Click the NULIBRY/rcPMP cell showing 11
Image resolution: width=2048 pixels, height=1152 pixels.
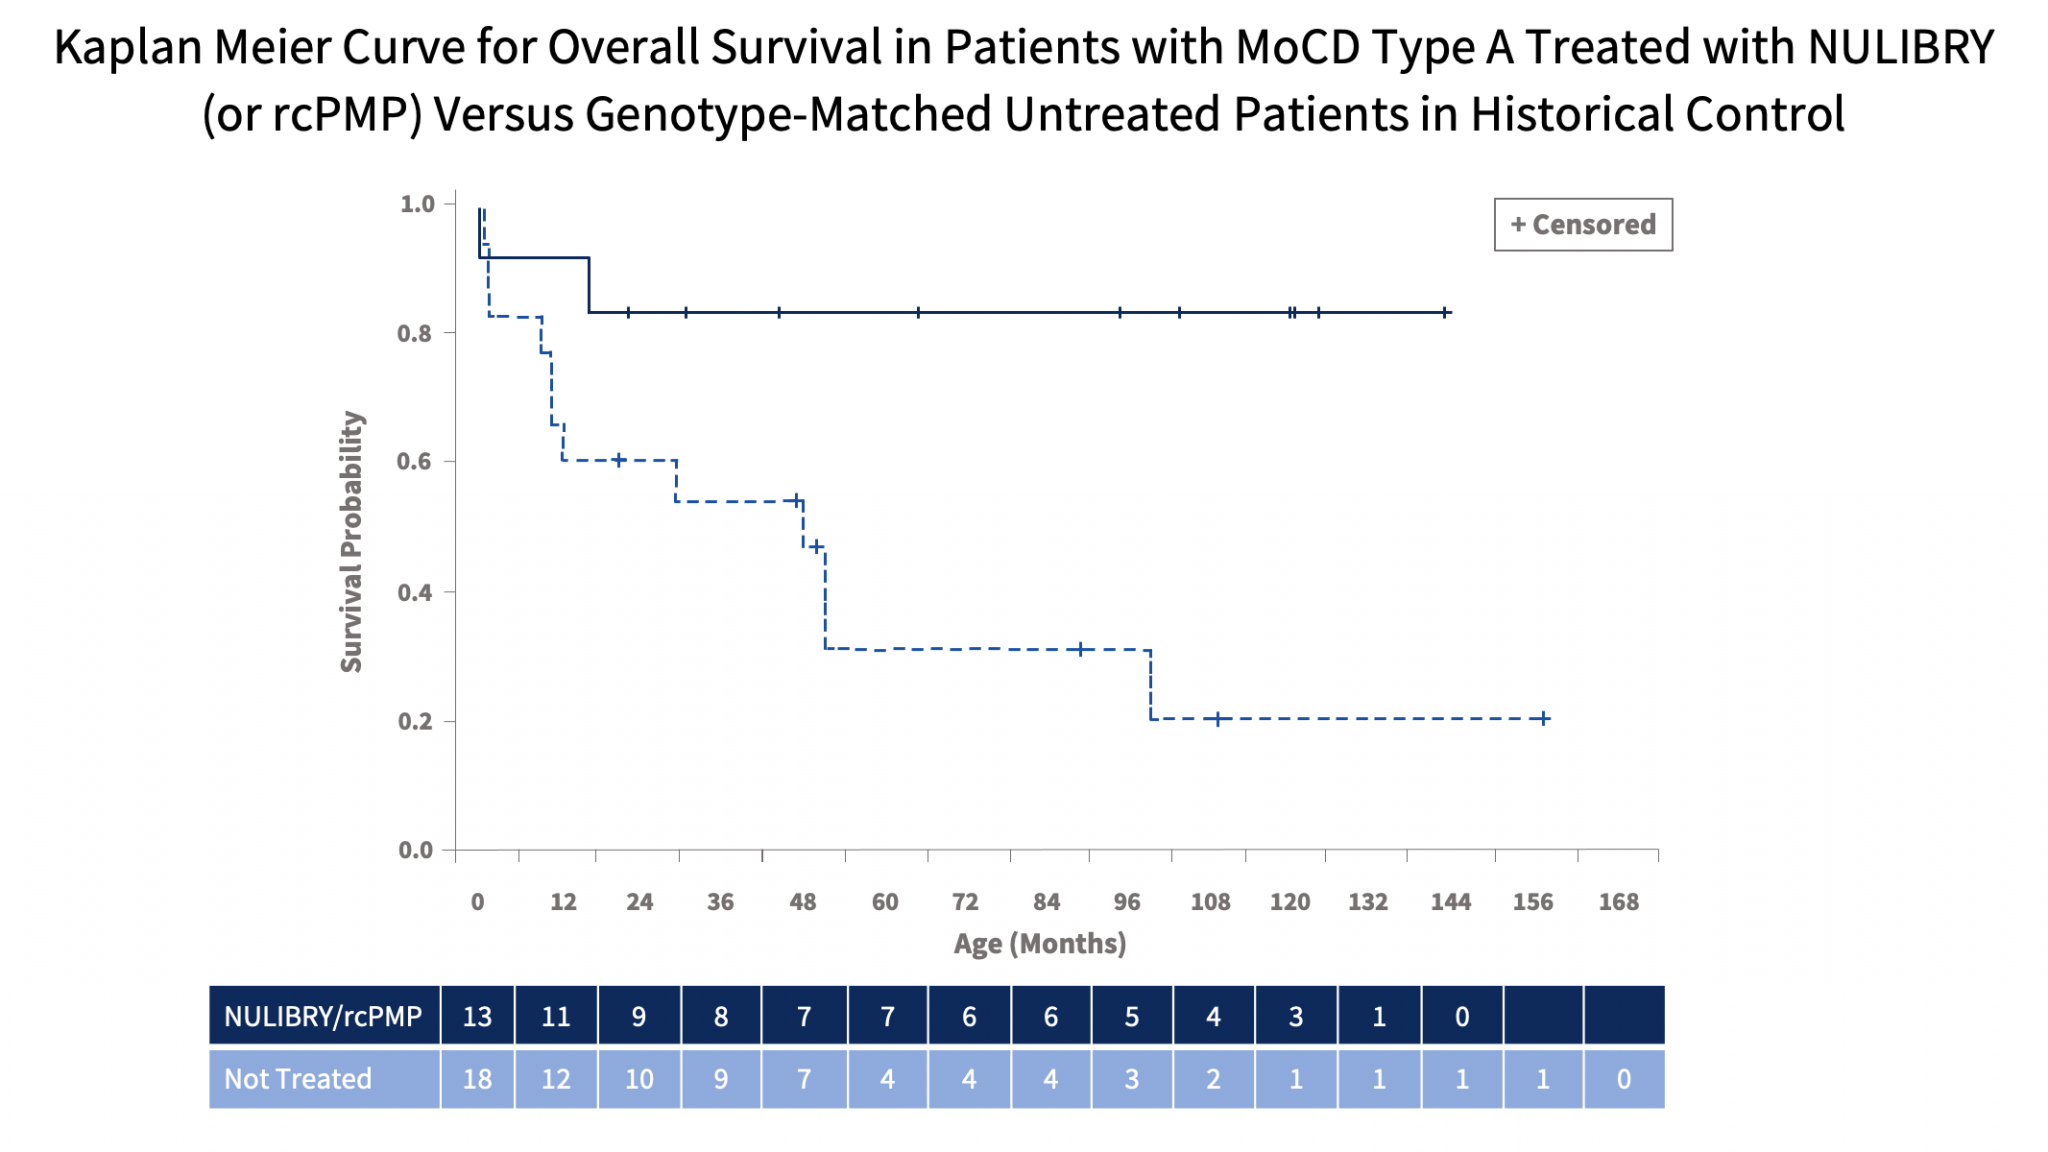[x=556, y=1016]
